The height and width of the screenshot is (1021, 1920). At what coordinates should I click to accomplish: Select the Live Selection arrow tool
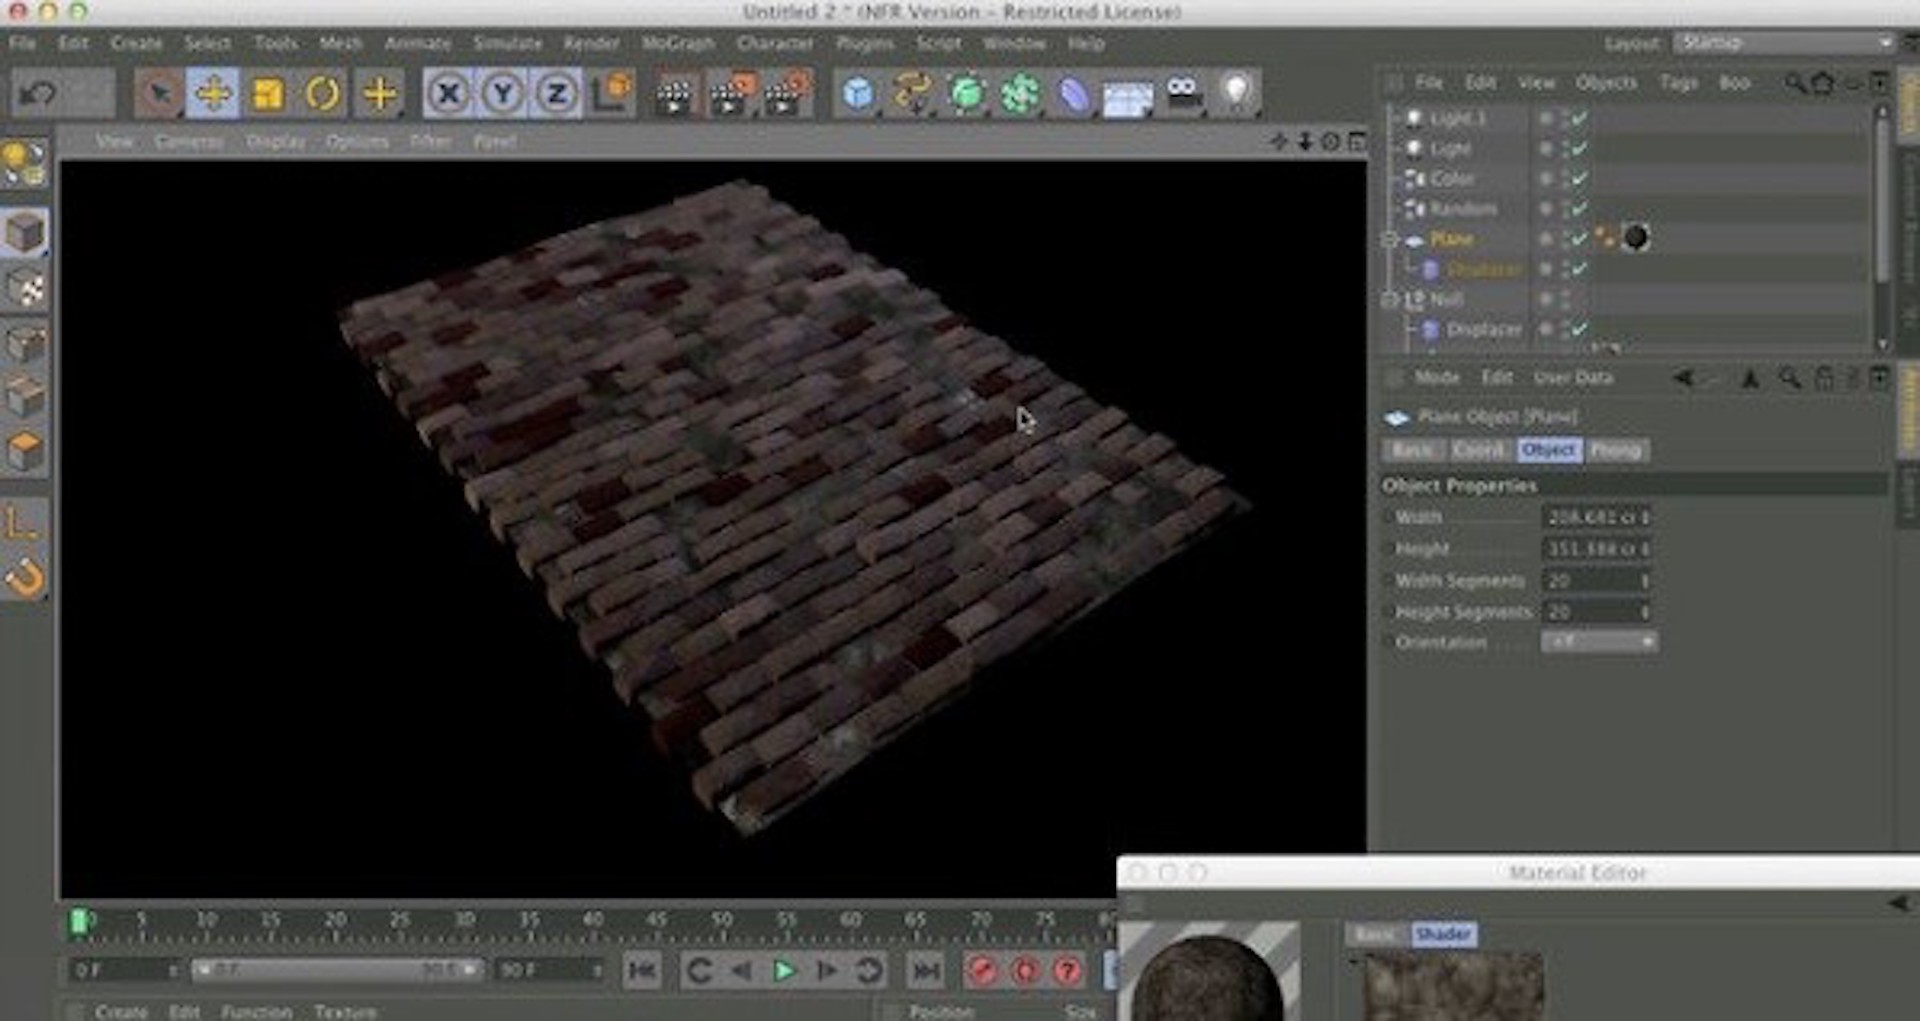158,95
